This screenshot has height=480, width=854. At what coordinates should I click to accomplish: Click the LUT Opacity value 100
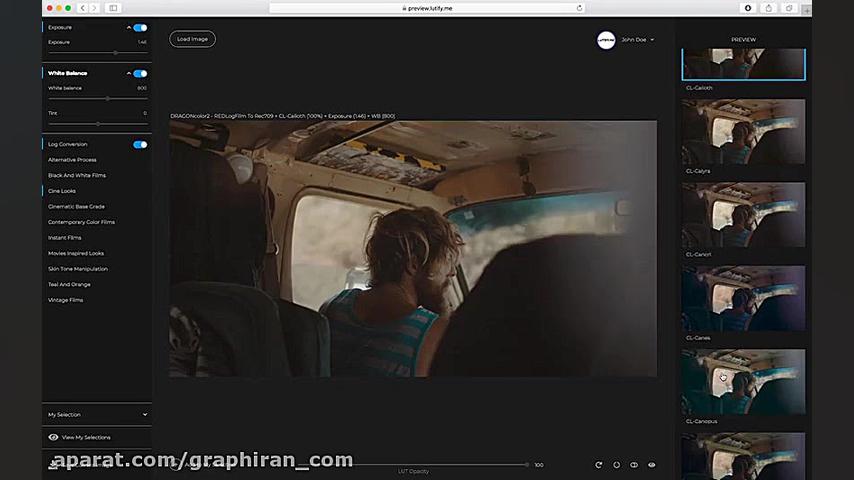(539, 465)
